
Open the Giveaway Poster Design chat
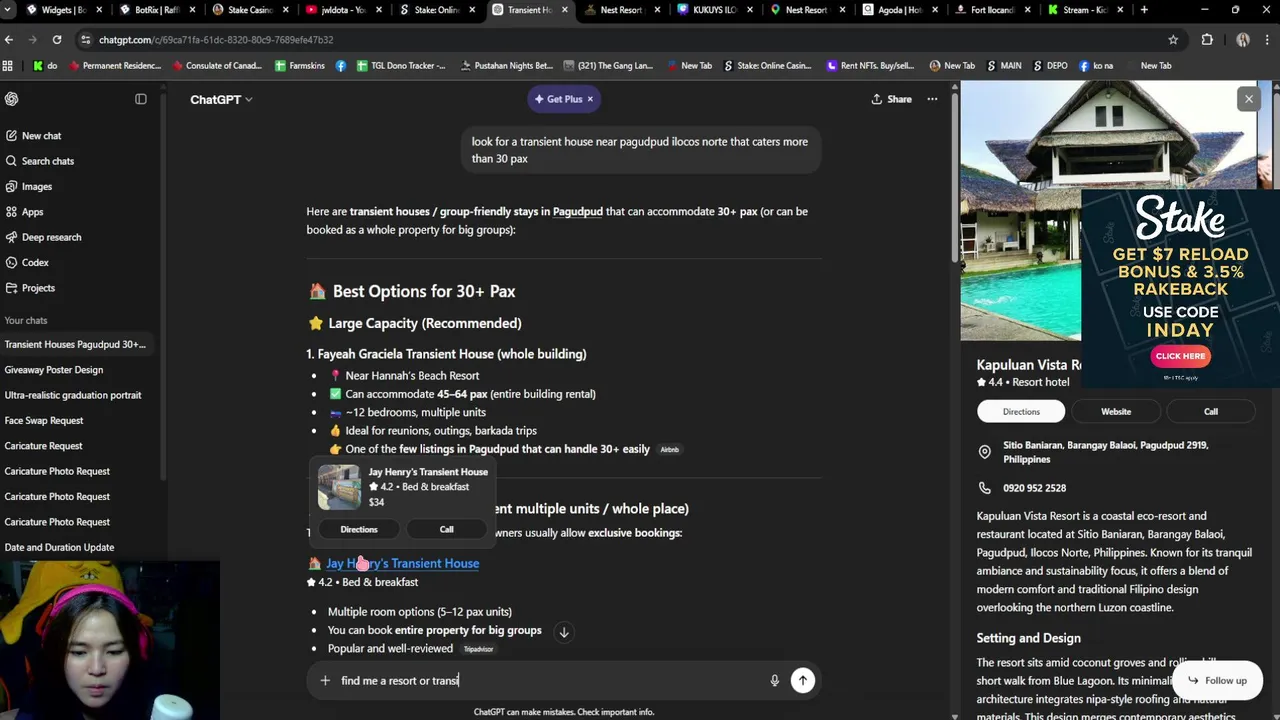click(54, 370)
